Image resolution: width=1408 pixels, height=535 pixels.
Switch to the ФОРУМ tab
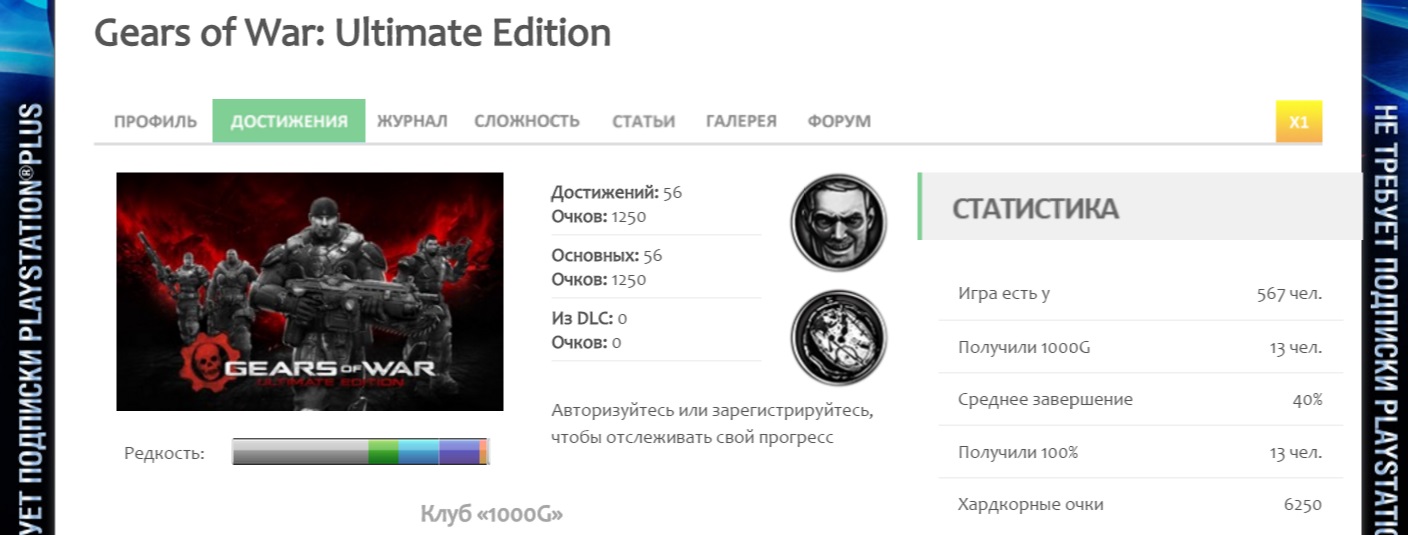pyautogui.click(x=839, y=121)
